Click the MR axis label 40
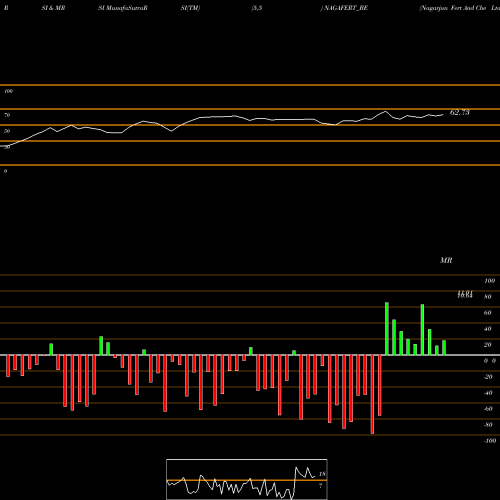The height and width of the screenshot is (500, 500). click(488, 329)
